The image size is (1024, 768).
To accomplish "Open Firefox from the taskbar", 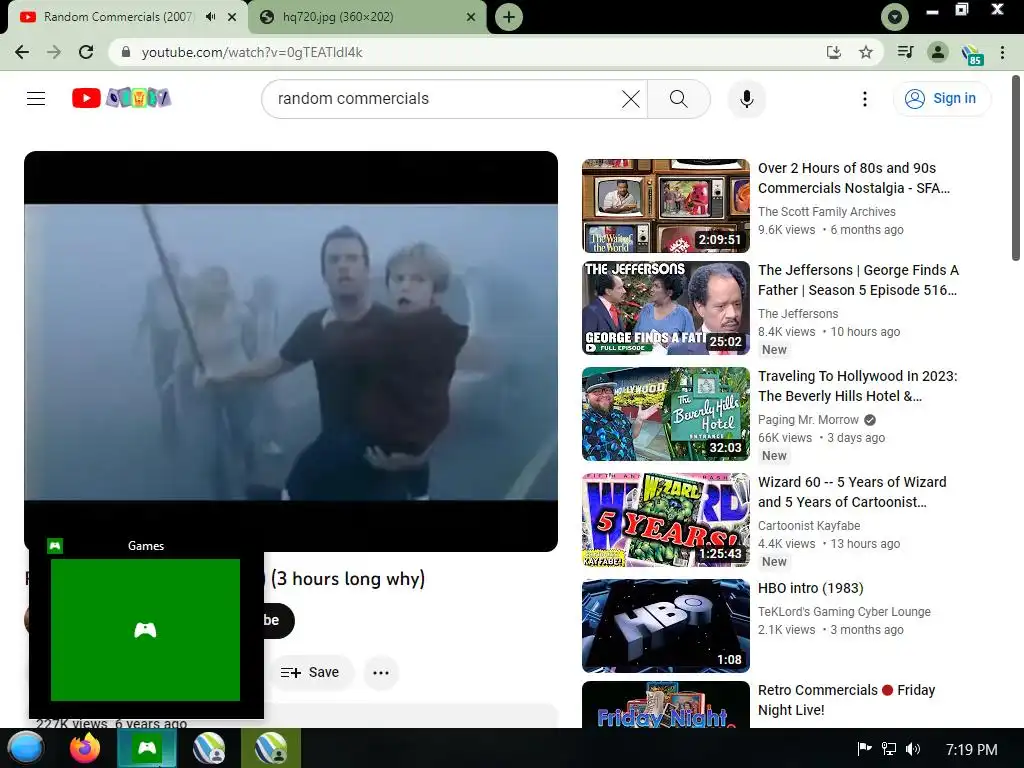I will 85,748.
